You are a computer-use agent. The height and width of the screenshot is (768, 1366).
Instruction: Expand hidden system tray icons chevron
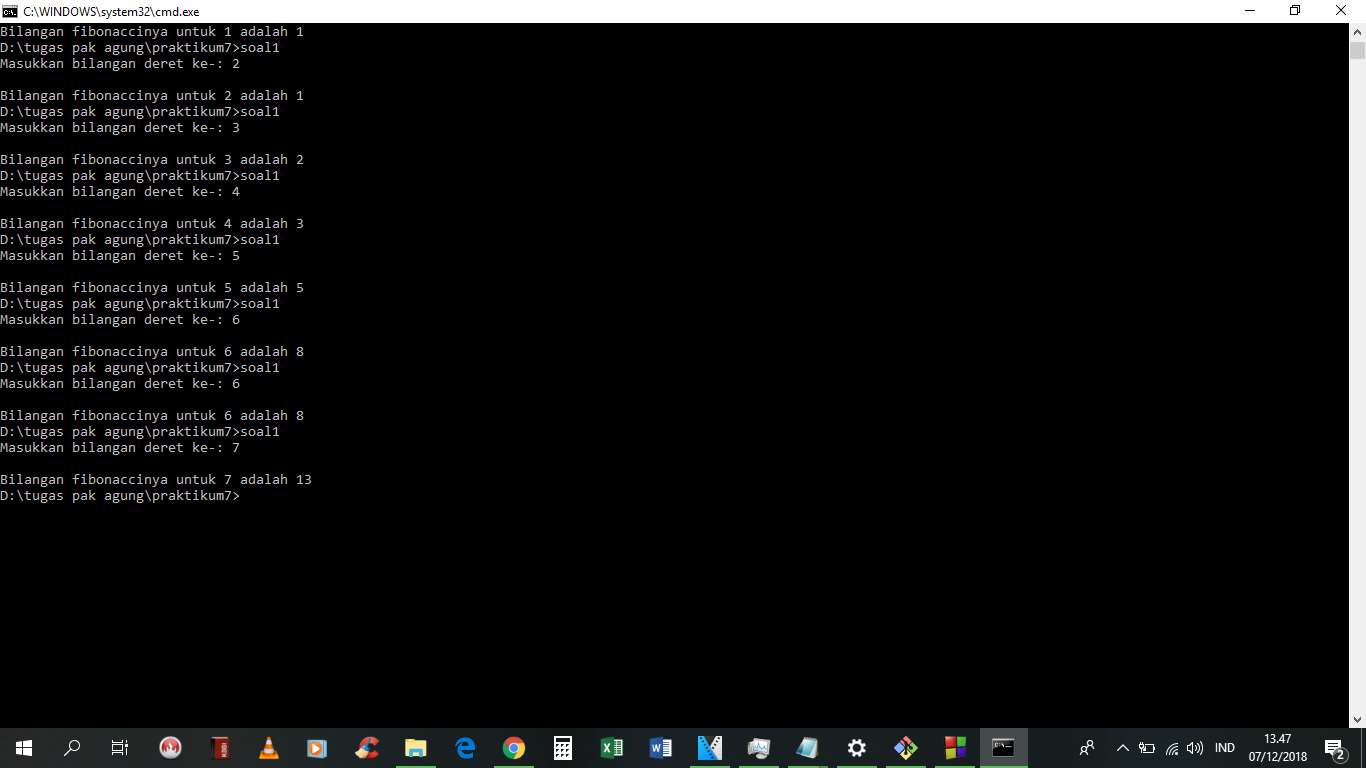pyautogui.click(x=1123, y=748)
